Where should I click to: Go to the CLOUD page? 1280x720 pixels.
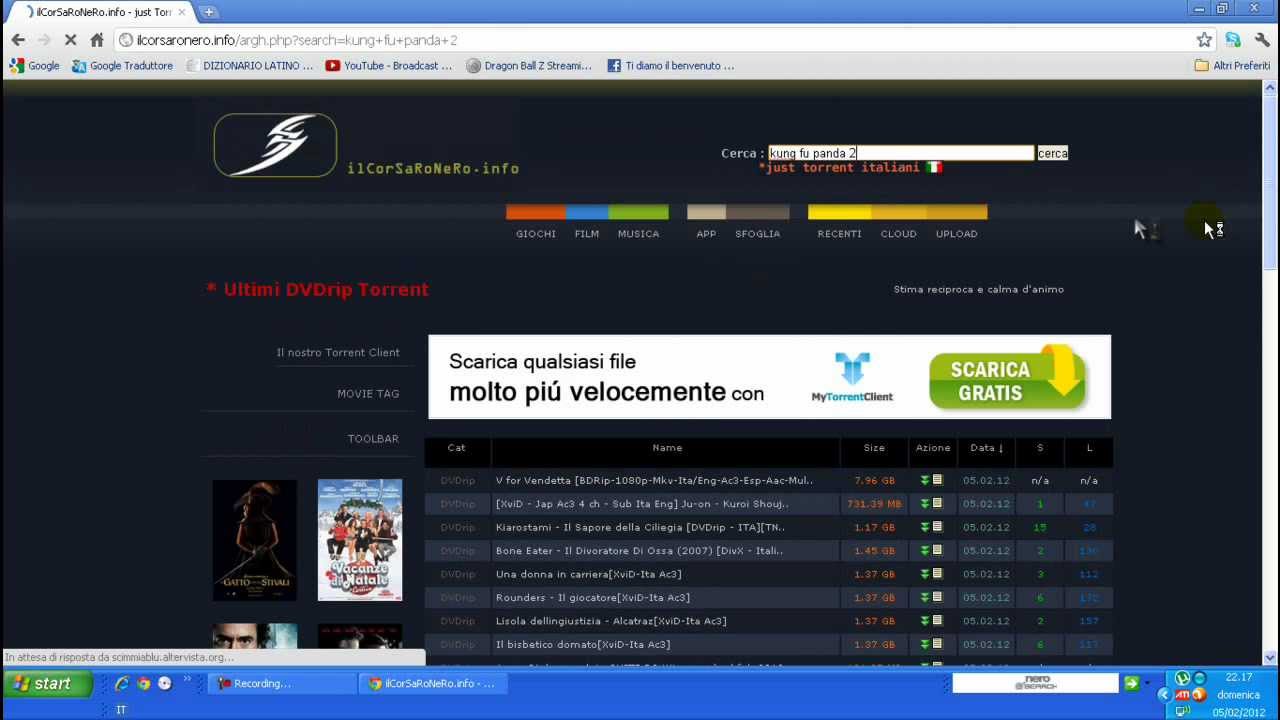click(898, 234)
